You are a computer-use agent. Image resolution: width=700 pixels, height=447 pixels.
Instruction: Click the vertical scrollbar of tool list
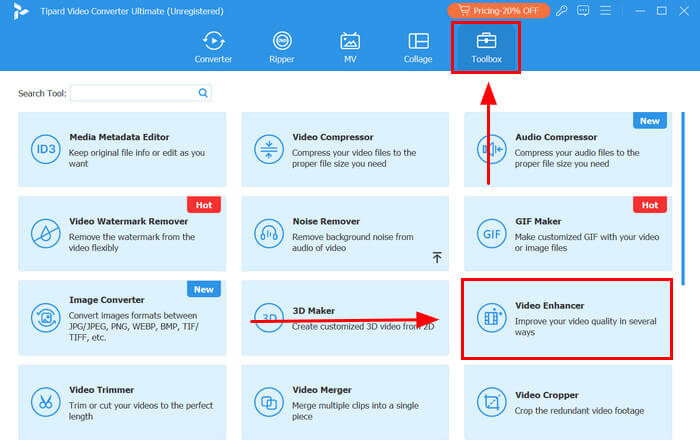[683, 199]
